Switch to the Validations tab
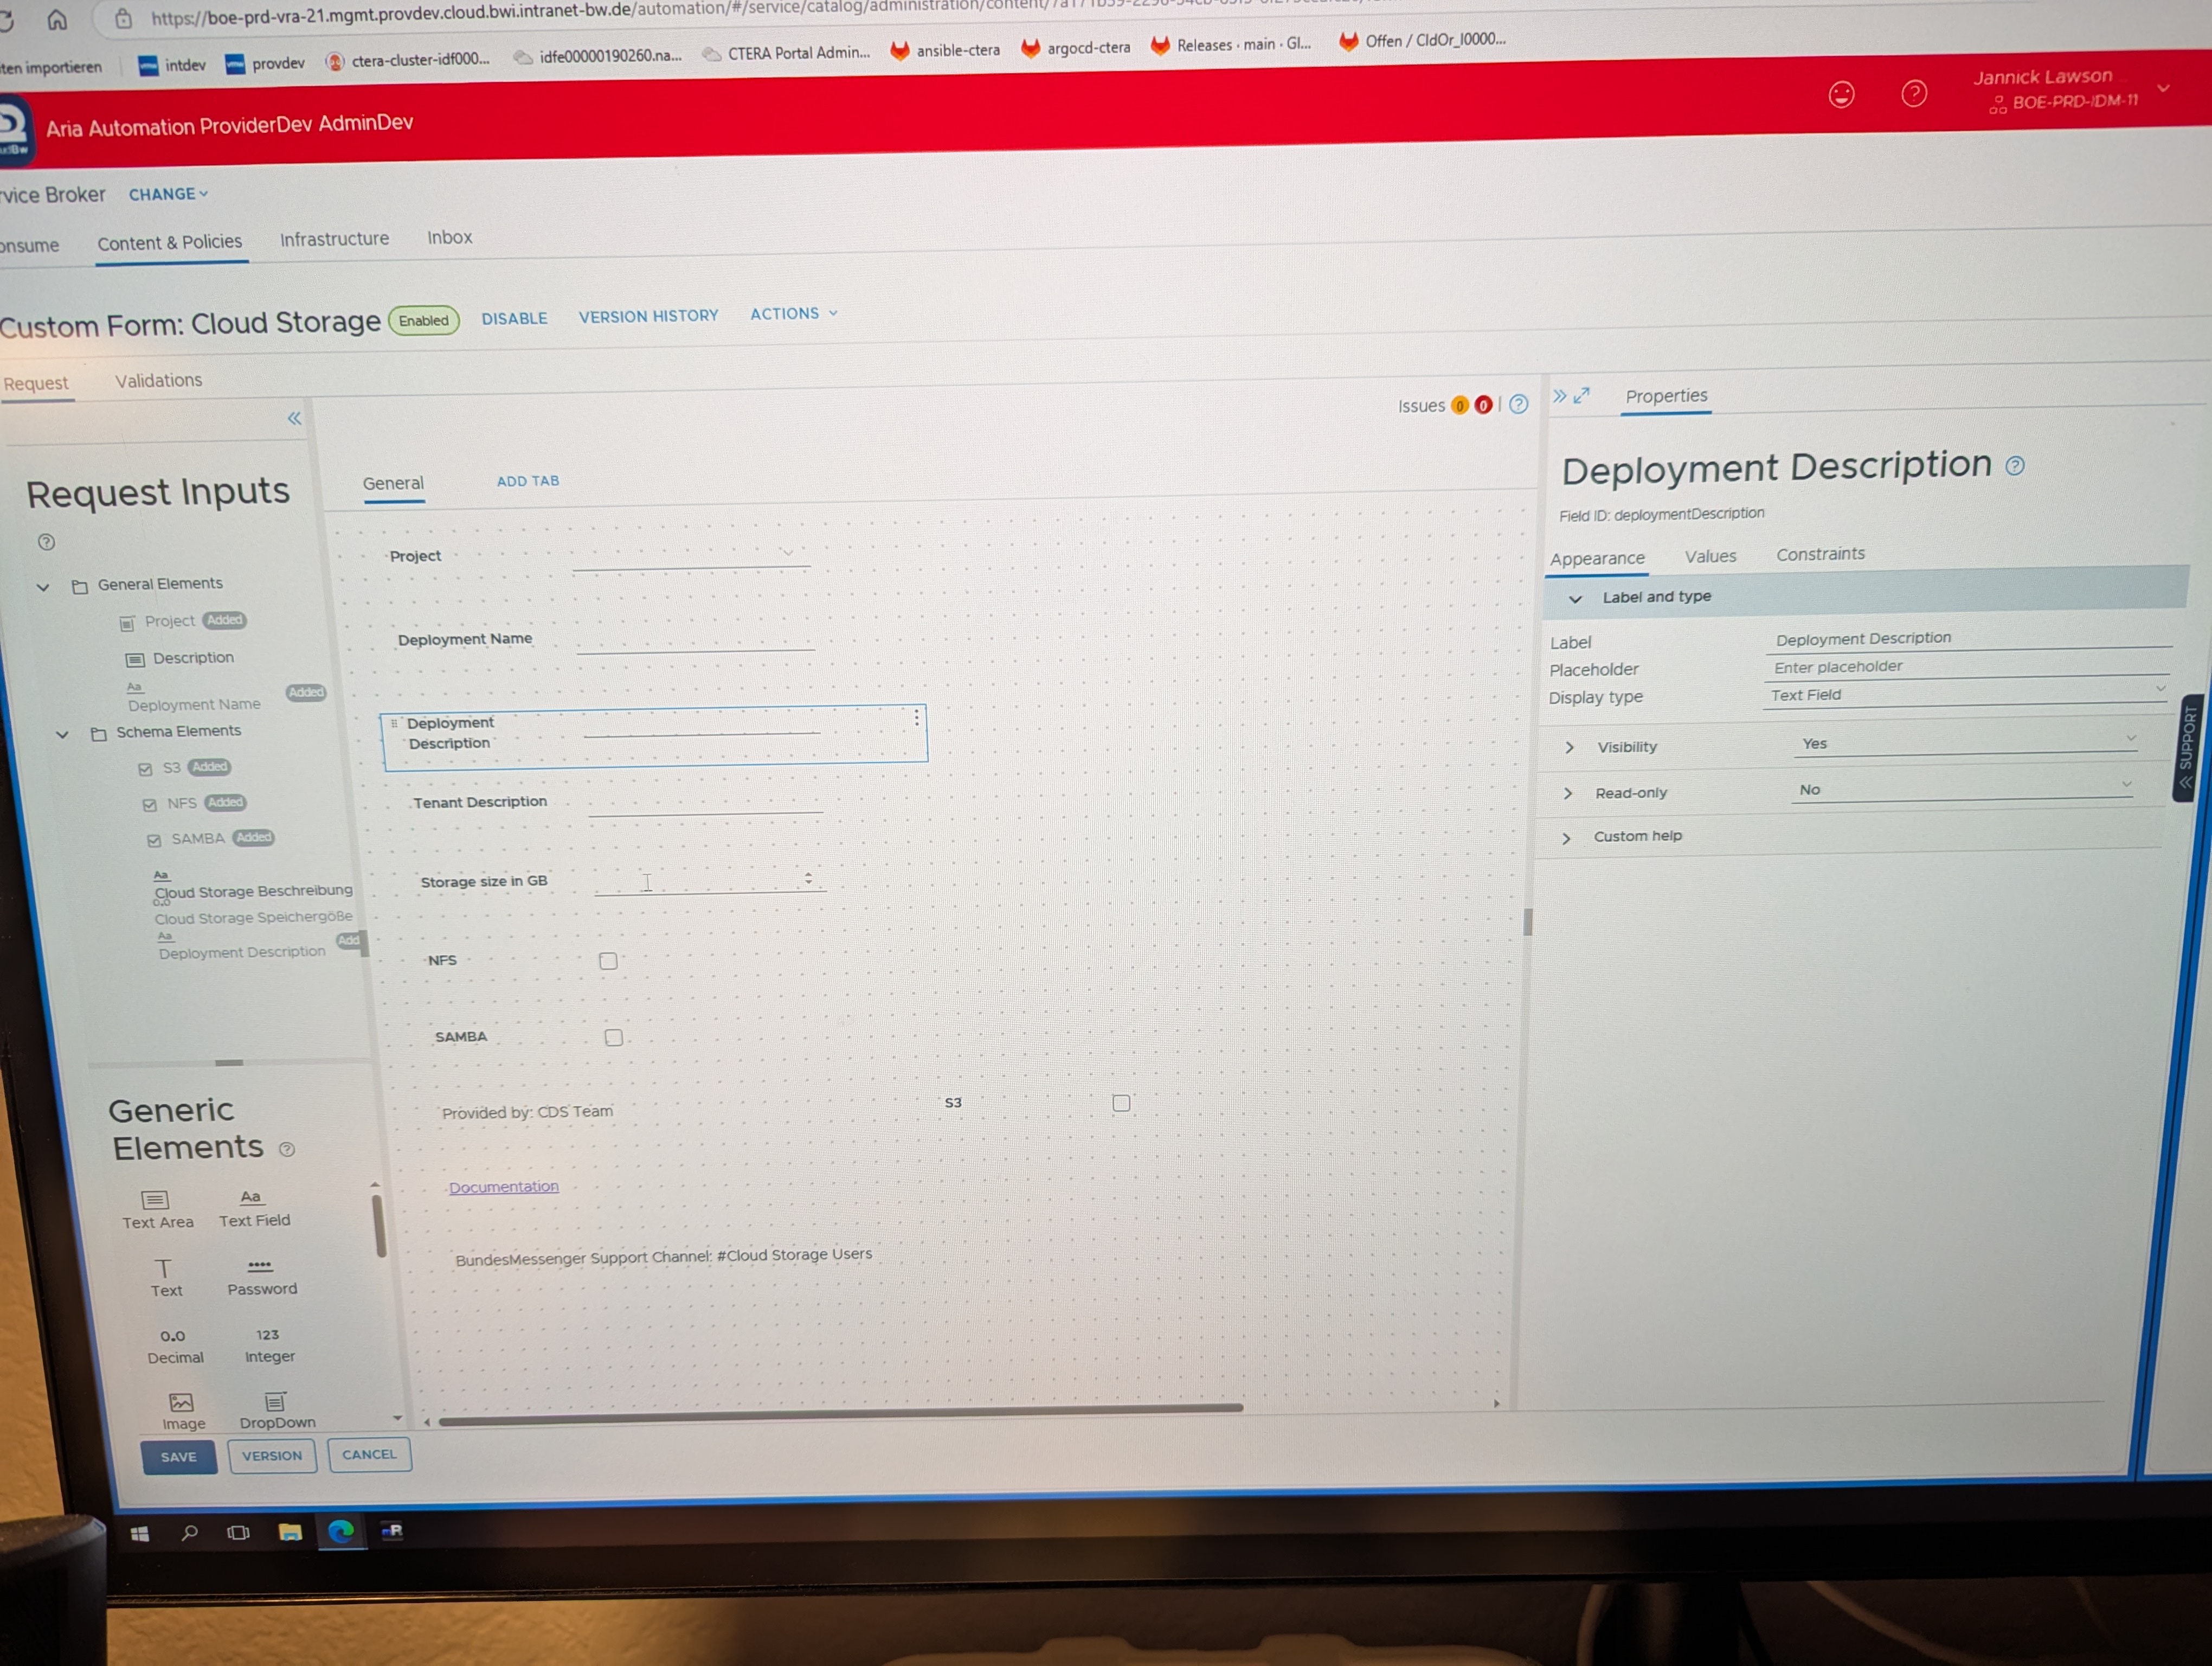The height and width of the screenshot is (1666, 2212). 158,380
